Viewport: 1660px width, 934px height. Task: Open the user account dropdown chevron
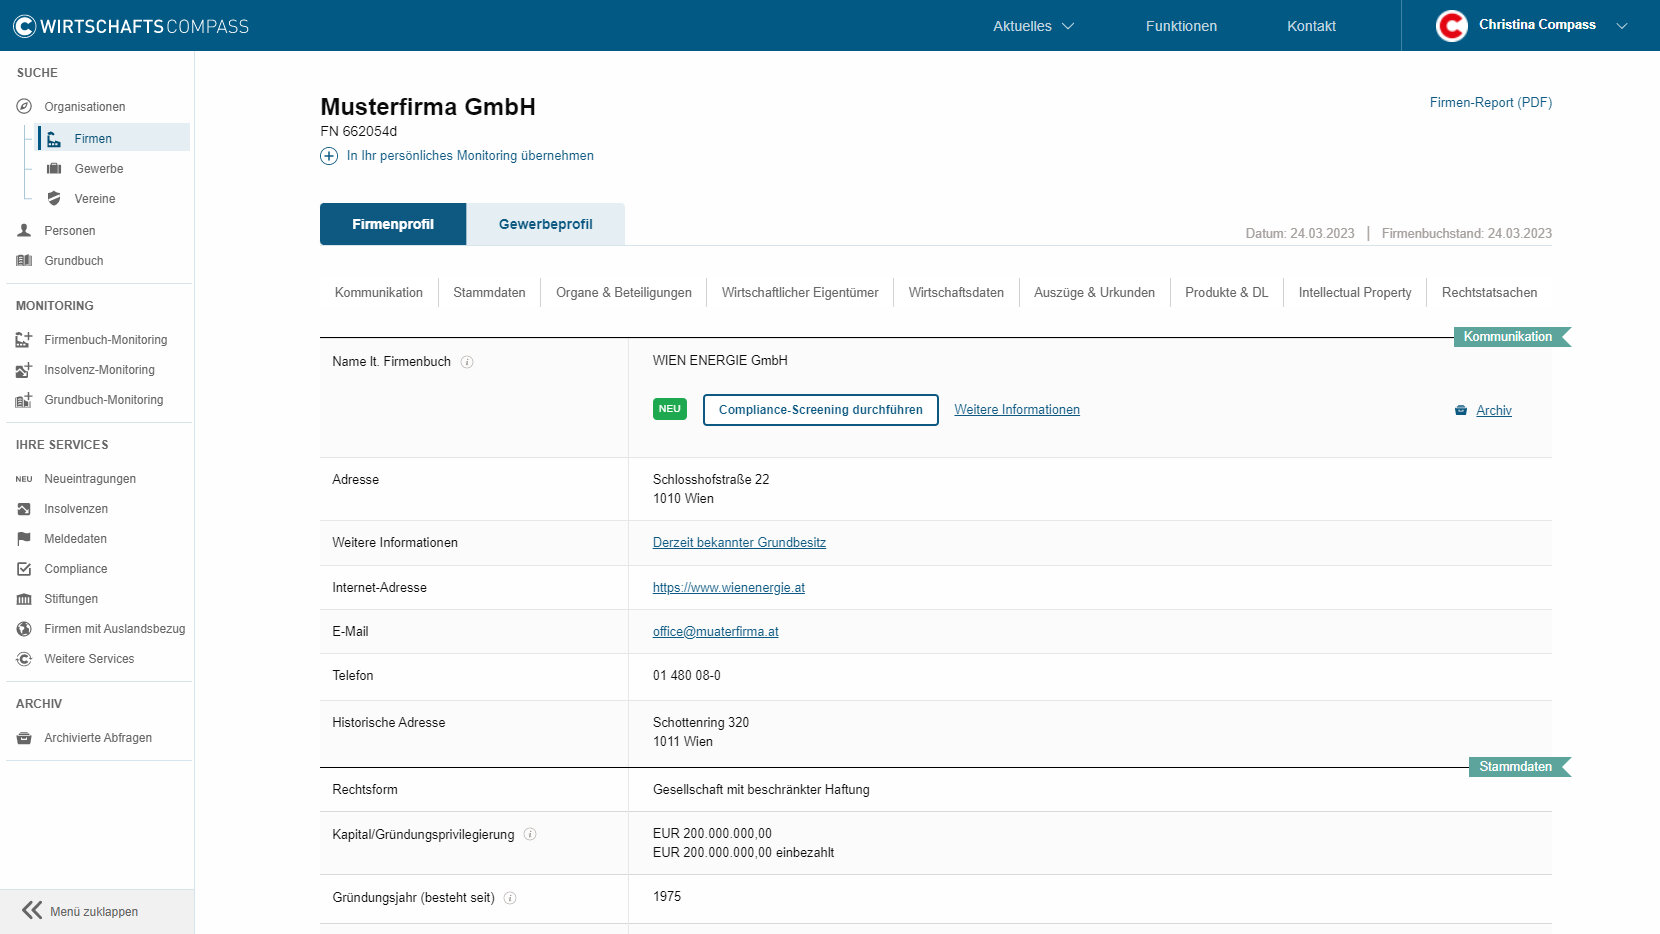click(x=1622, y=26)
